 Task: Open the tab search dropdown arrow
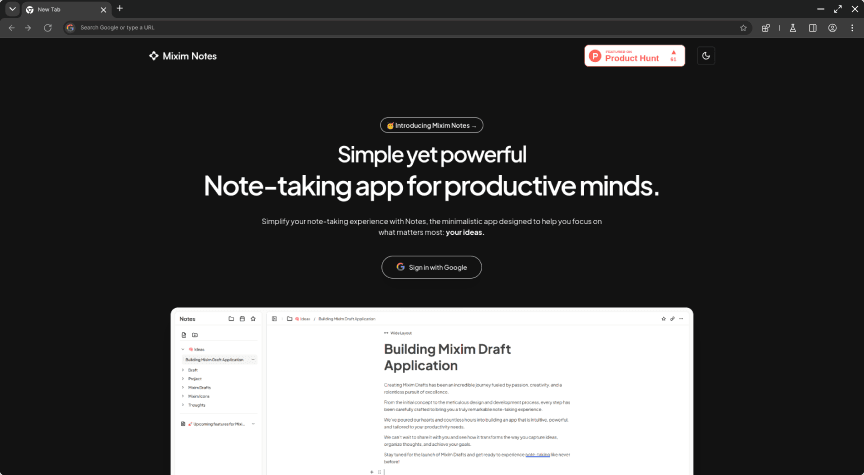(12, 9)
